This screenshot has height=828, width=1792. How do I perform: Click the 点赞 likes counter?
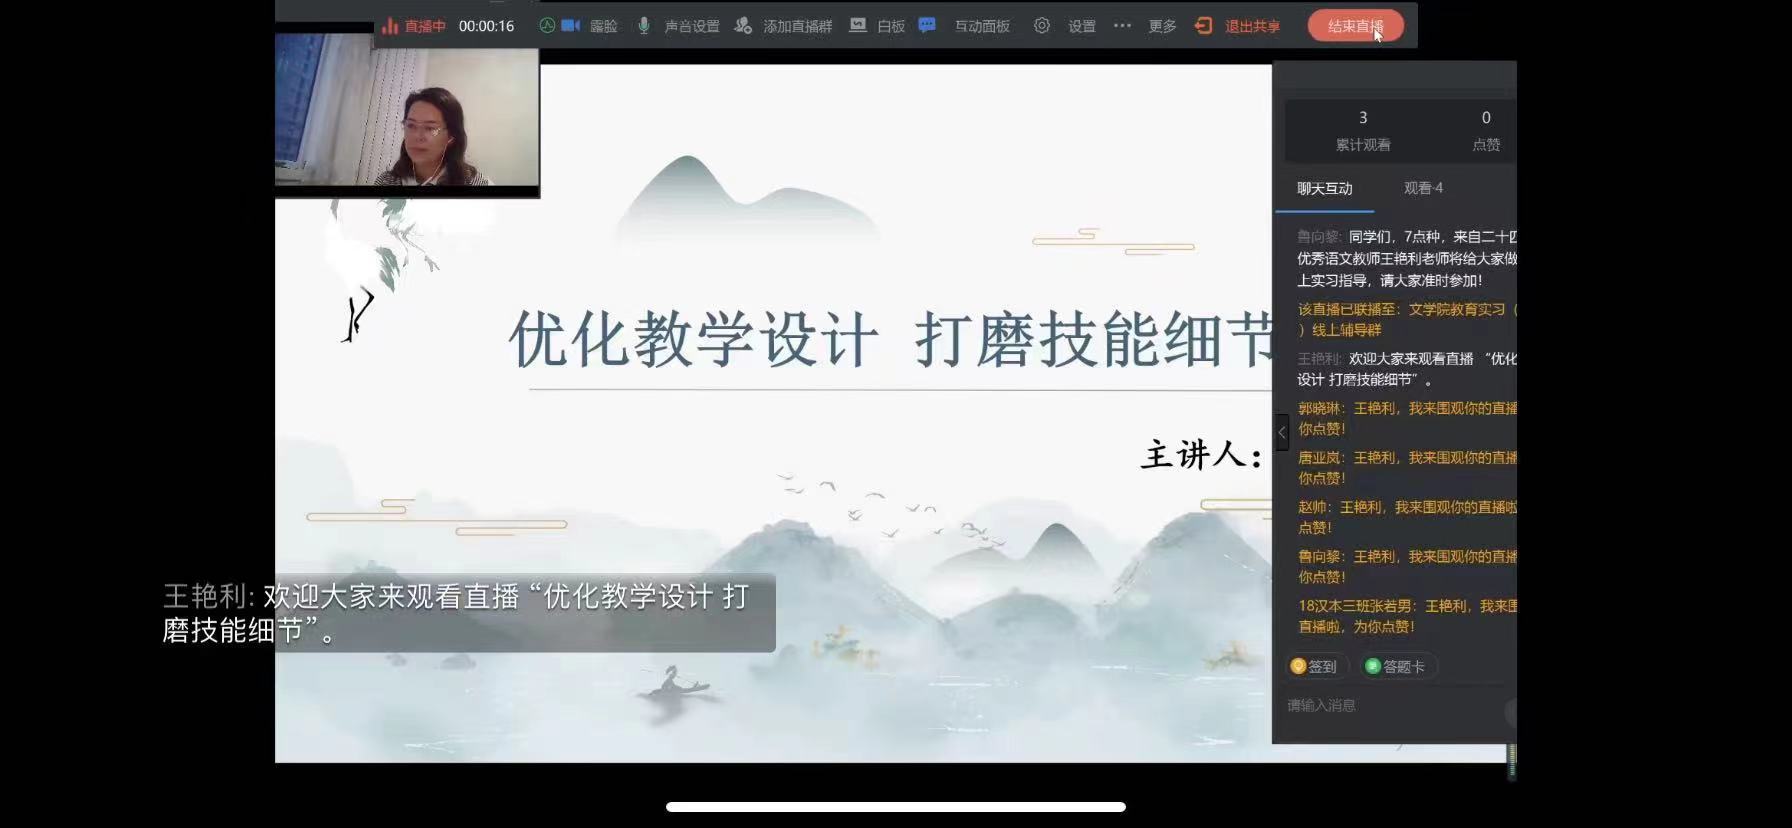(1486, 130)
